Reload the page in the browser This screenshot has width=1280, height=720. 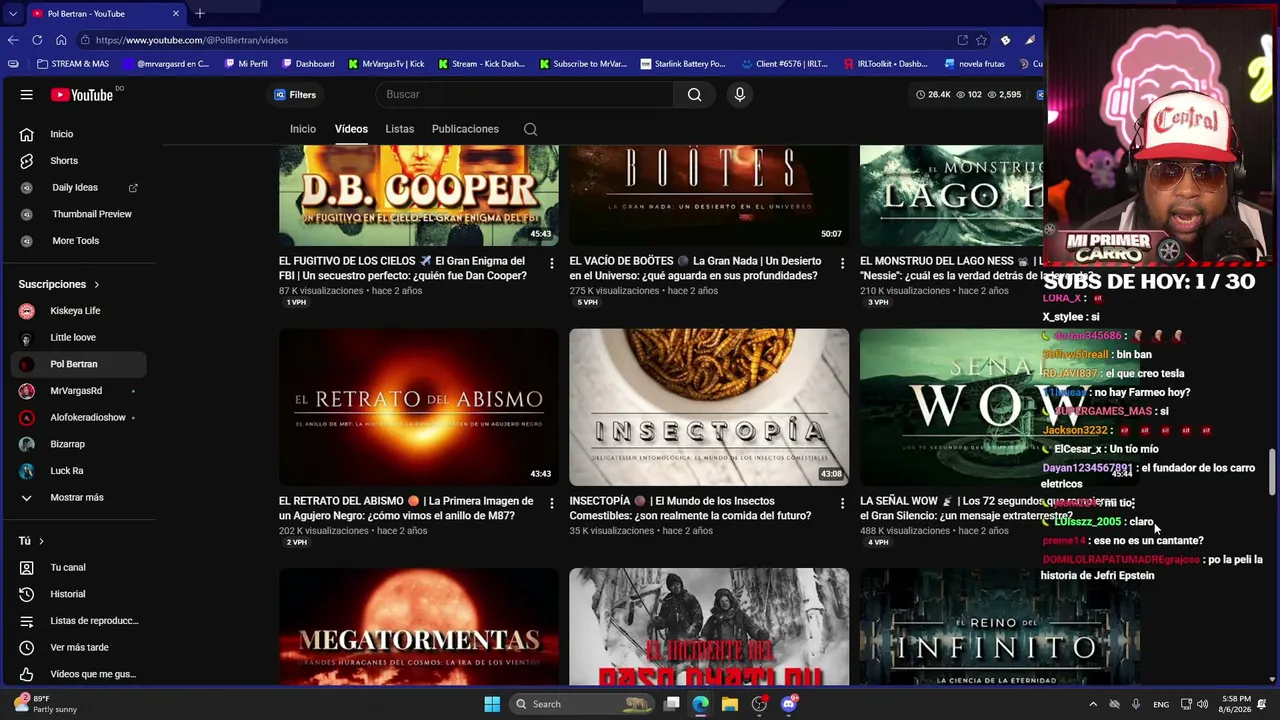[x=37, y=40]
